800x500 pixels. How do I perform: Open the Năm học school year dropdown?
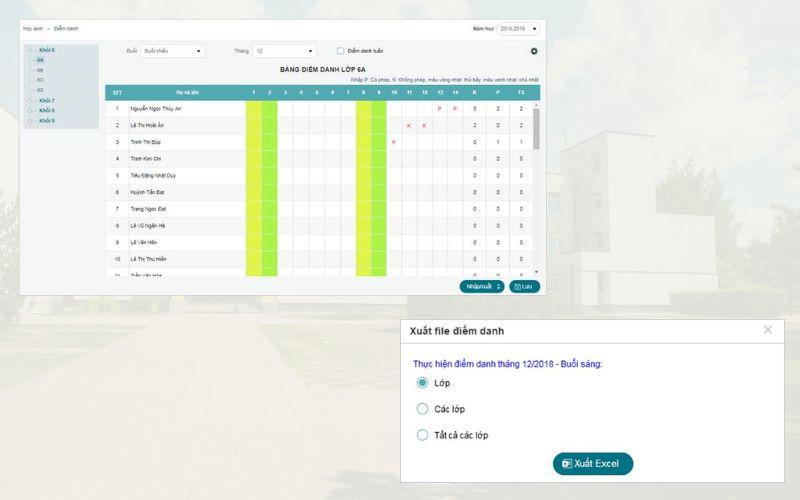tap(518, 29)
